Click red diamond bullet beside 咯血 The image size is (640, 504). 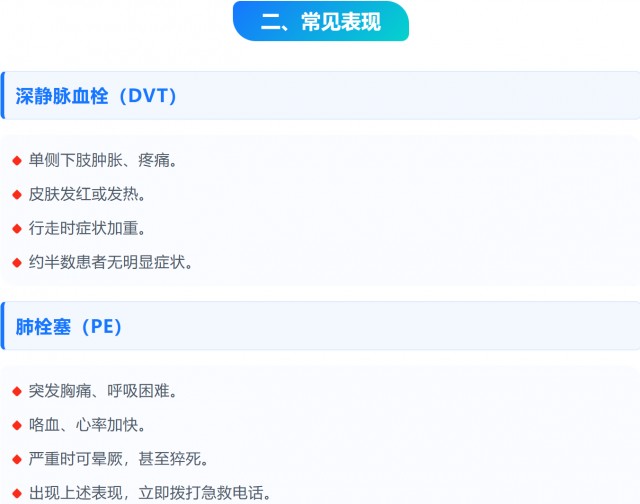pos(17,426)
